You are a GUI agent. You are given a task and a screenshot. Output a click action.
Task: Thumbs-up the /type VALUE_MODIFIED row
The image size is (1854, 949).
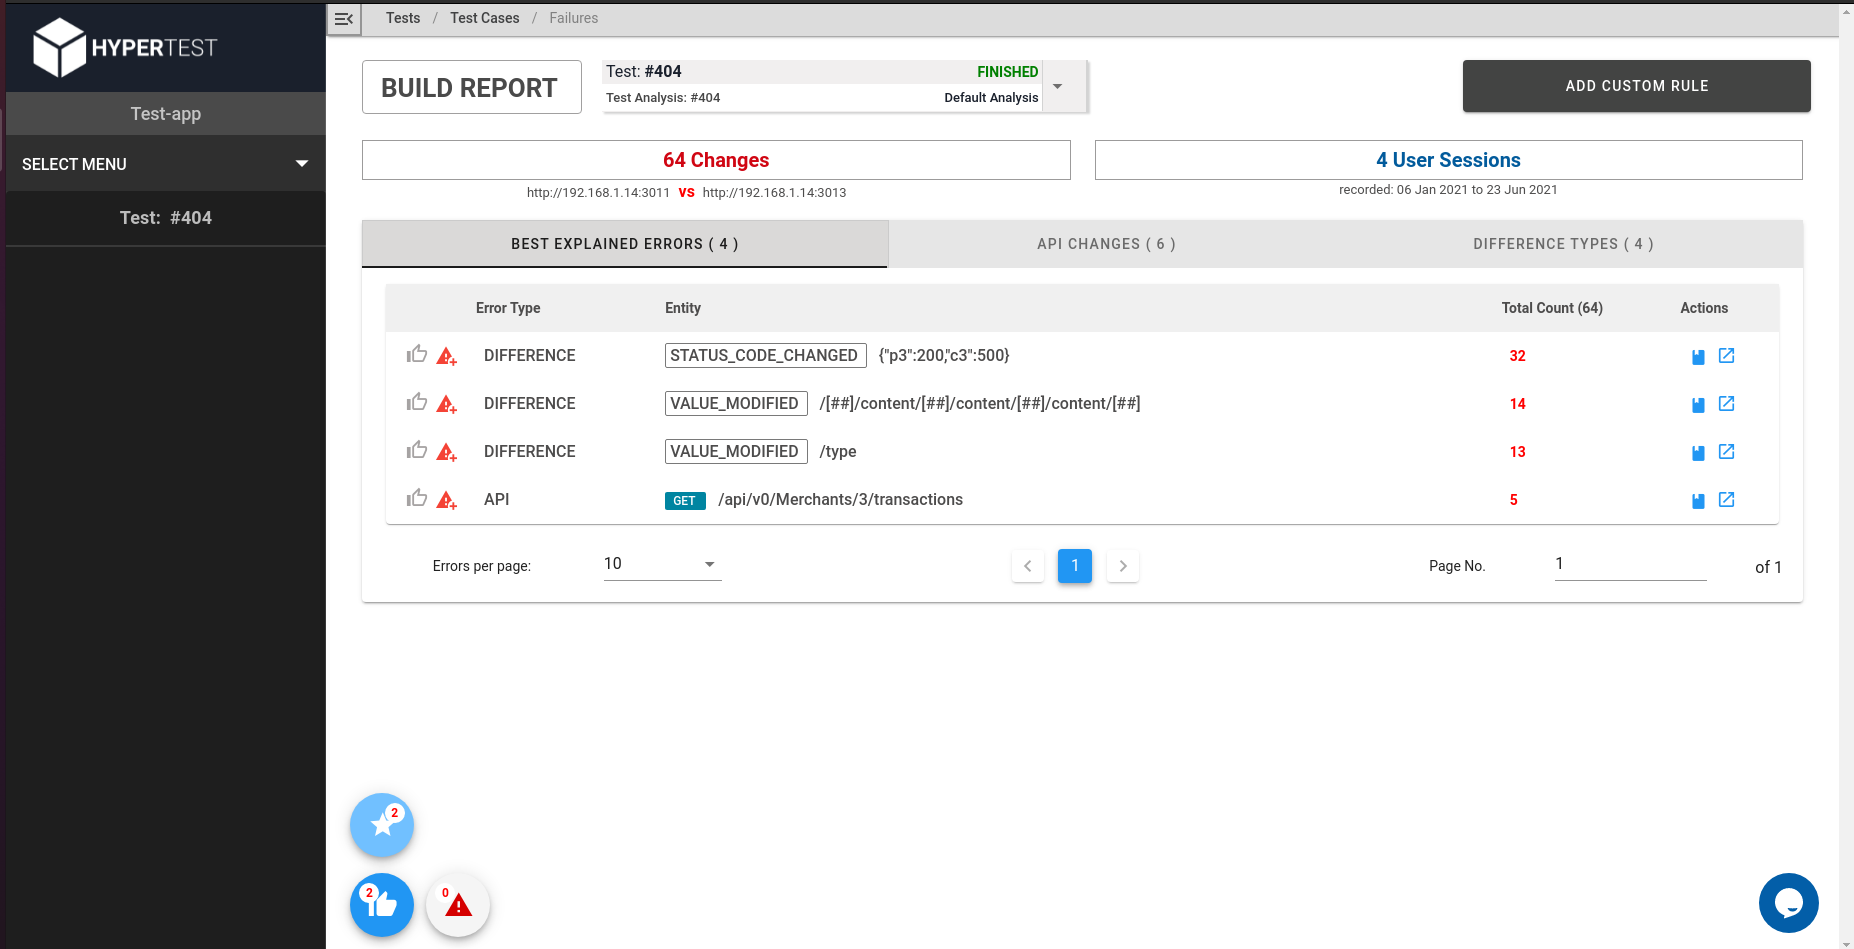417,450
